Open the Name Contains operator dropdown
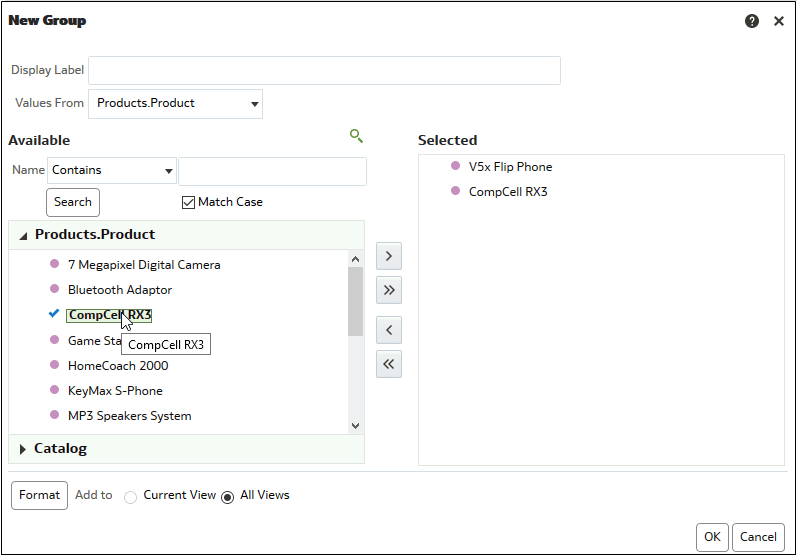 (x=168, y=171)
